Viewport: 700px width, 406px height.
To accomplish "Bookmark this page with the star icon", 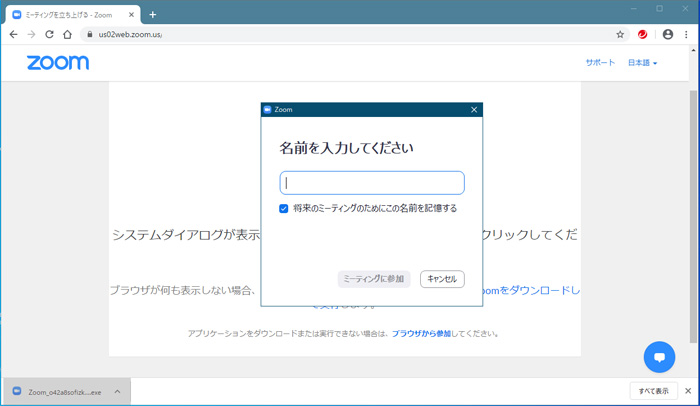I will pyautogui.click(x=620, y=34).
